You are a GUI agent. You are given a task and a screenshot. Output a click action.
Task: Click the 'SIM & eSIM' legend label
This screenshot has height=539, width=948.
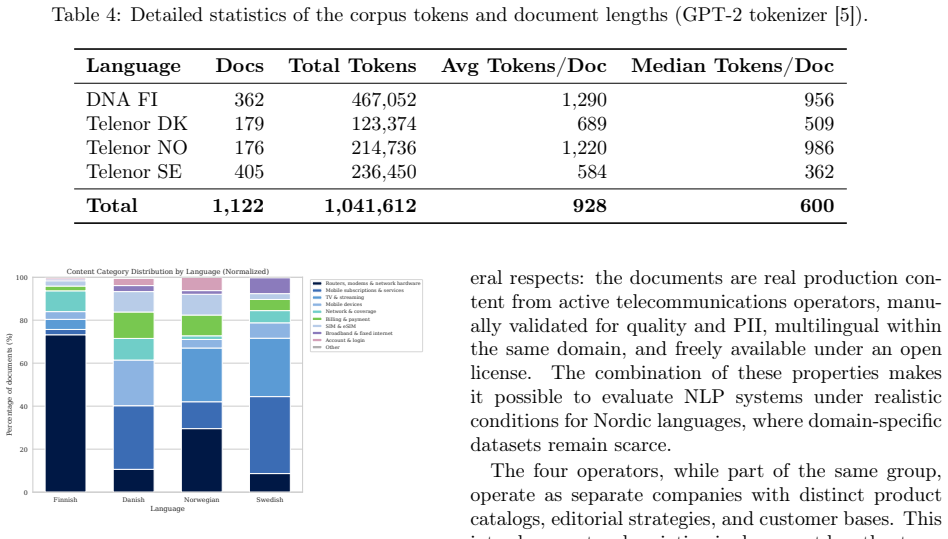(340, 326)
